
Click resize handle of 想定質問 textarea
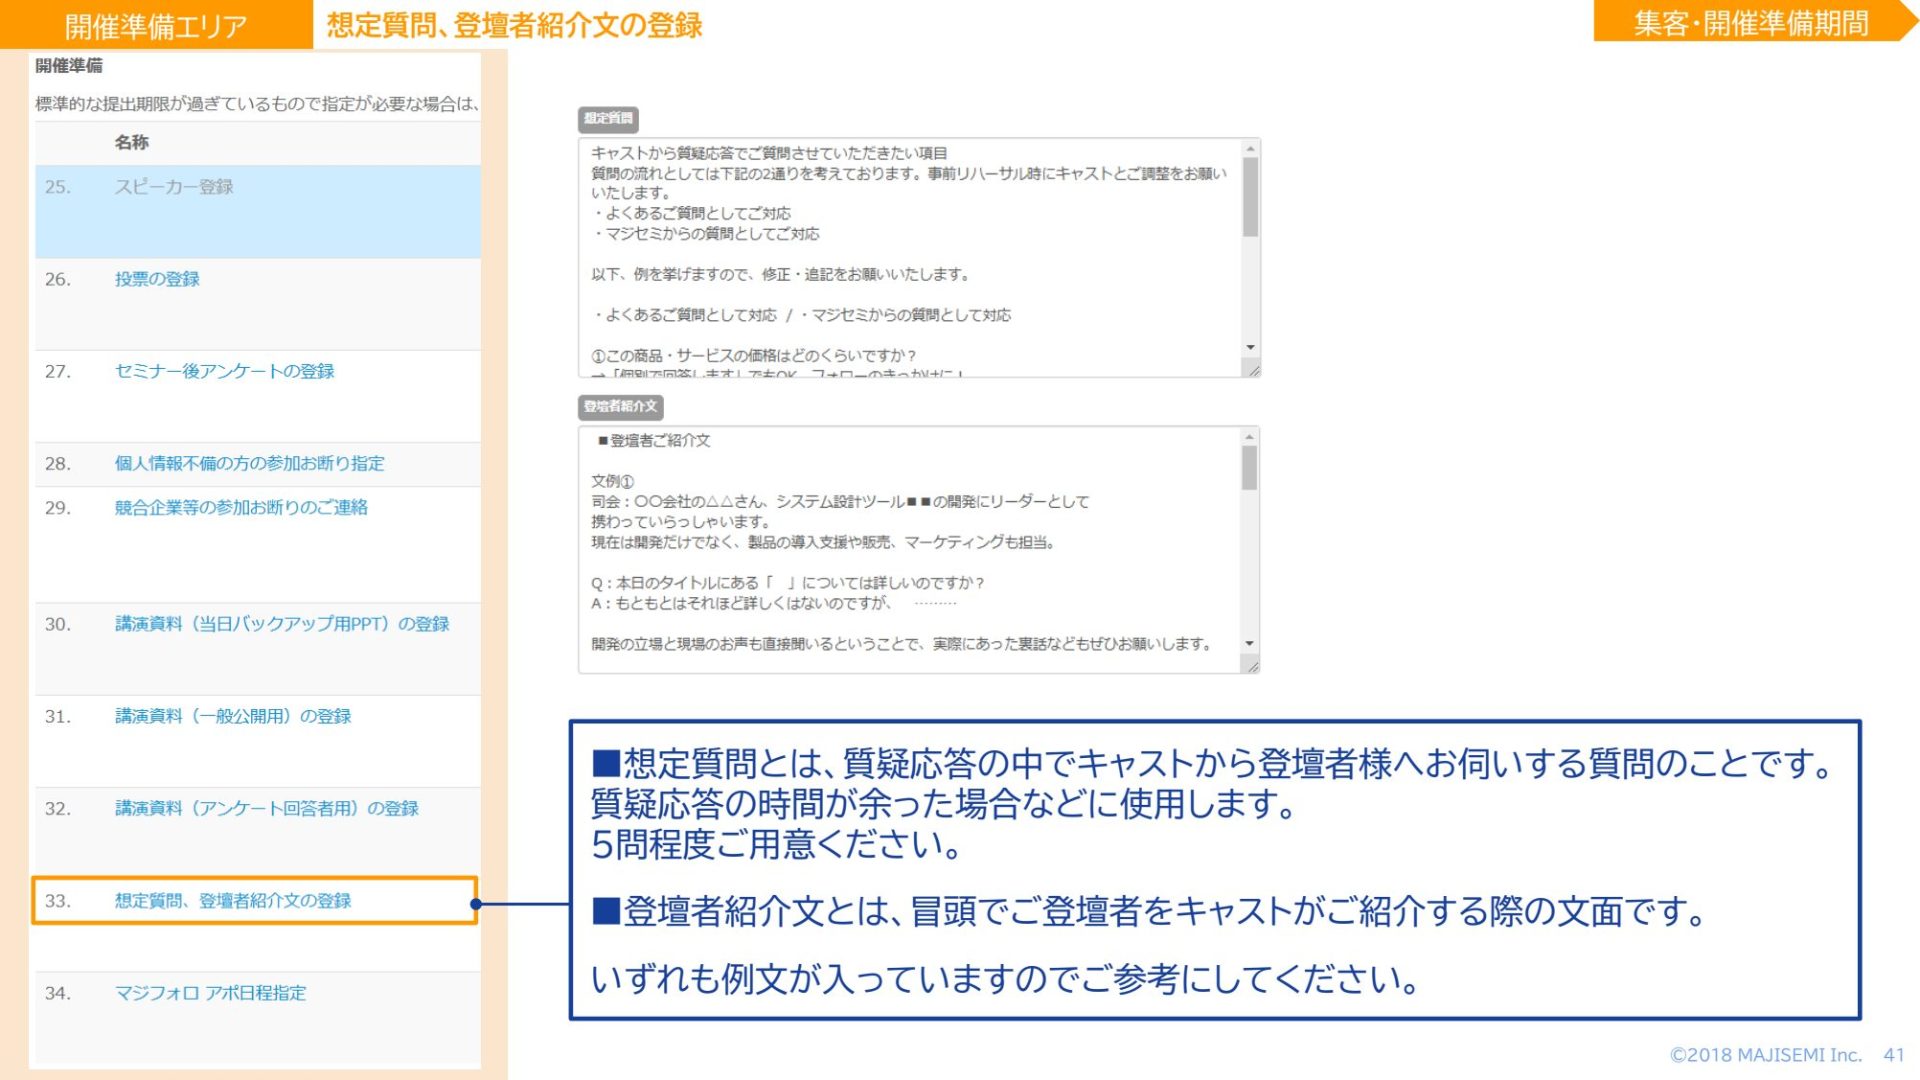[1253, 371]
